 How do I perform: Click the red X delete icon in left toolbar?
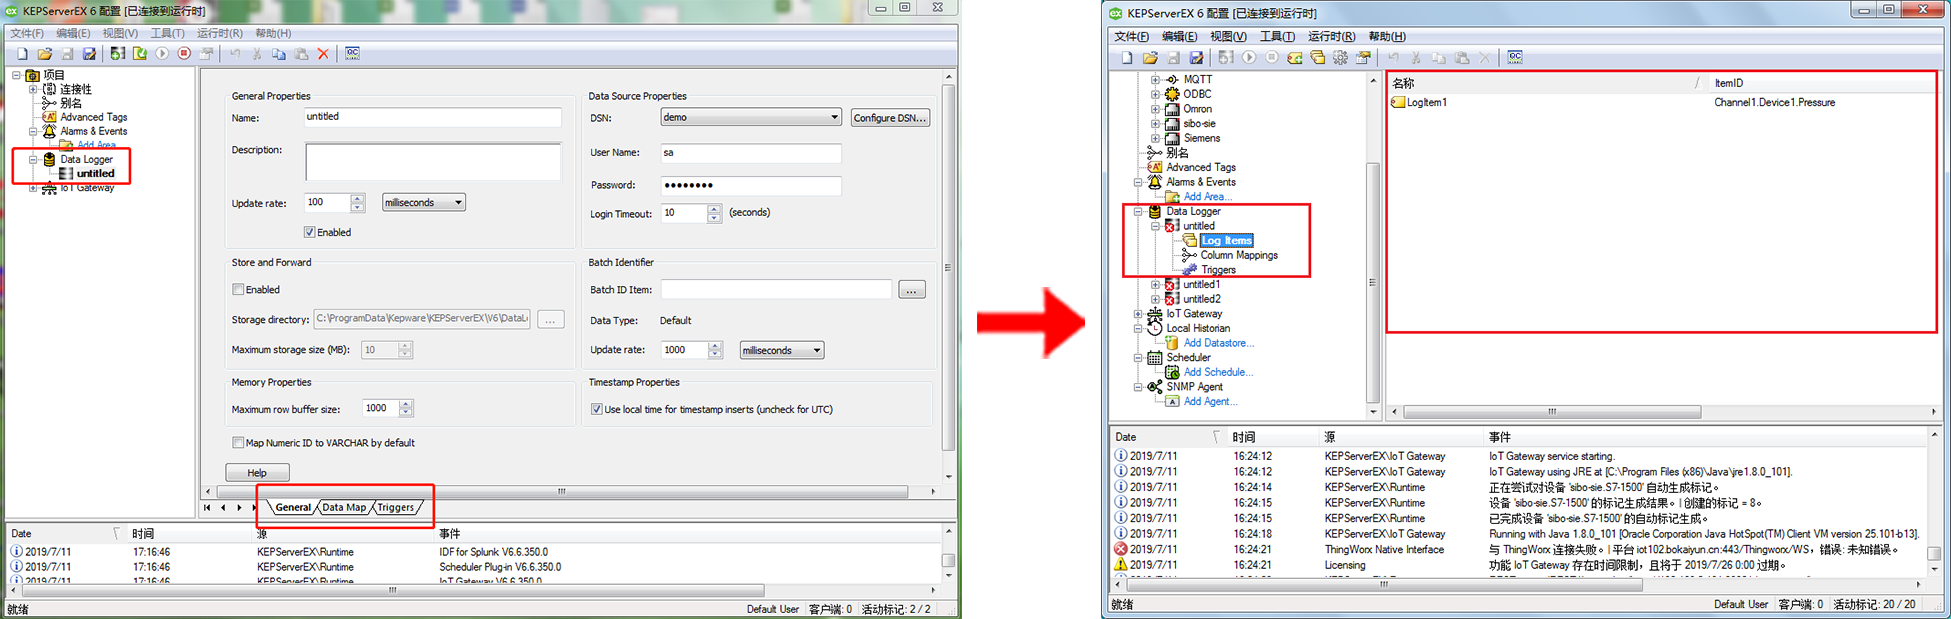click(323, 54)
